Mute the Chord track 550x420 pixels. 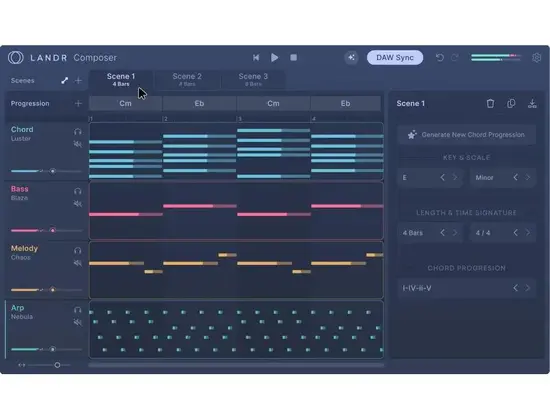tap(78, 144)
